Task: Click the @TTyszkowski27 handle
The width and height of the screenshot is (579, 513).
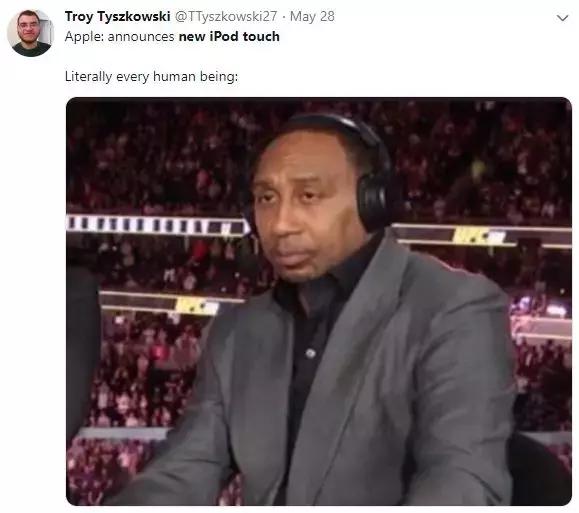Action: 226,16
